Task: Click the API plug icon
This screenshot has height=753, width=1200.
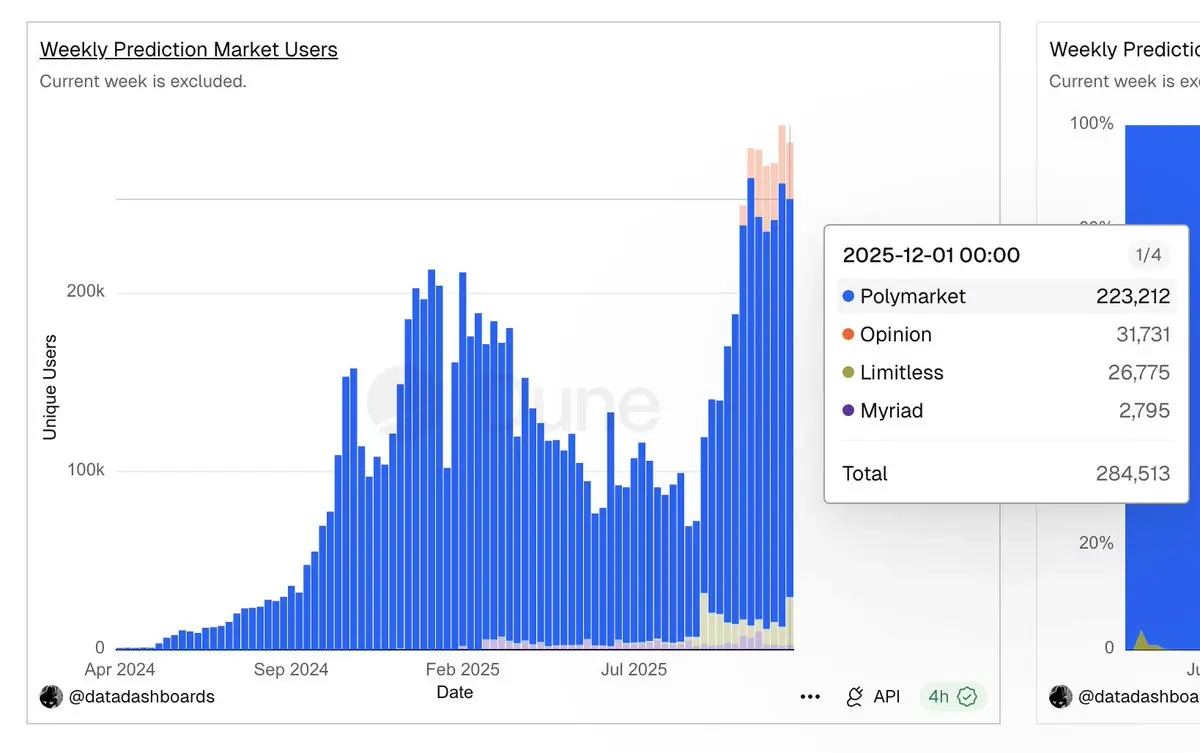Action: click(x=855, y=696)
